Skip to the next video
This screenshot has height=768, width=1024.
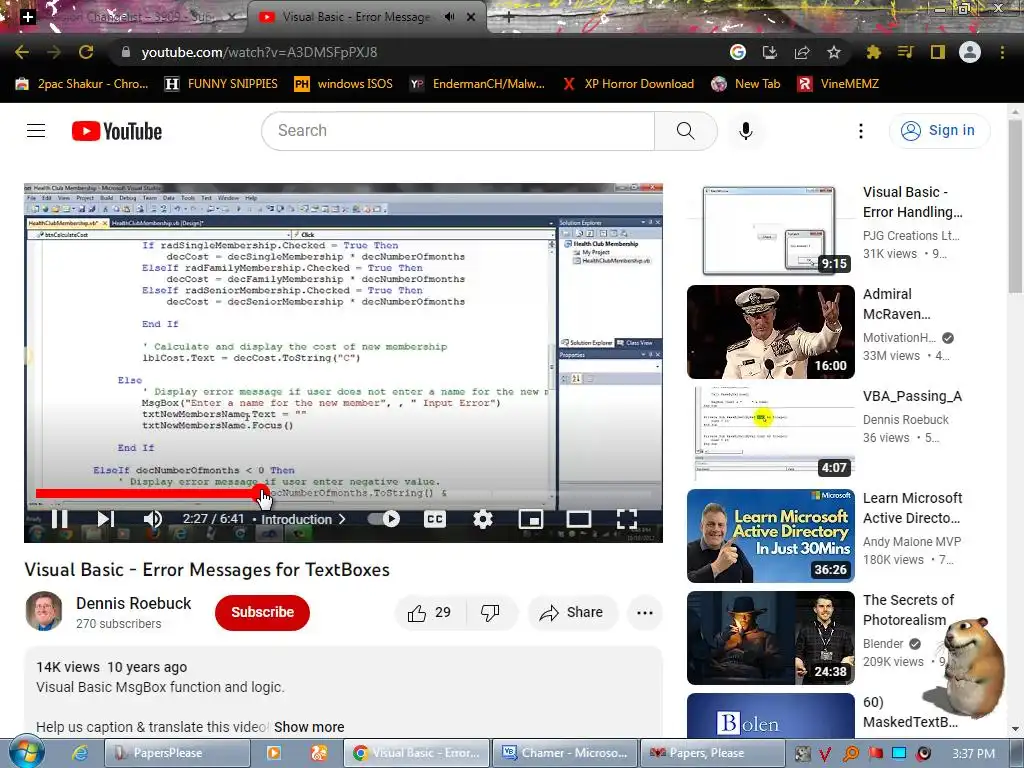tap(106, 519)
